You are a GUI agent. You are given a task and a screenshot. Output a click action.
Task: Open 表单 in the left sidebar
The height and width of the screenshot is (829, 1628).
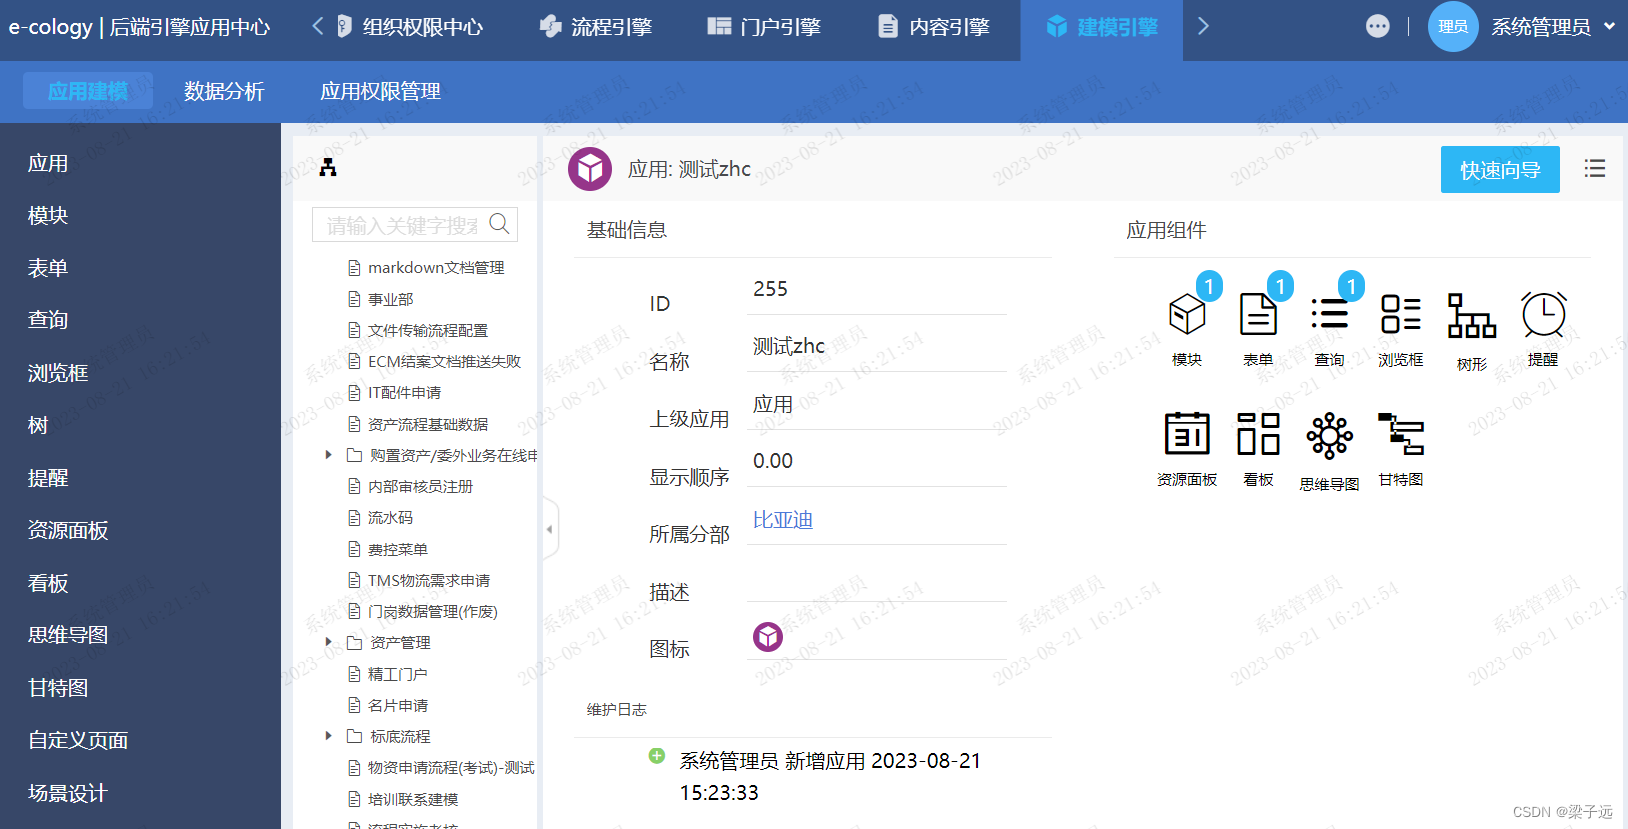click(48, 268)
